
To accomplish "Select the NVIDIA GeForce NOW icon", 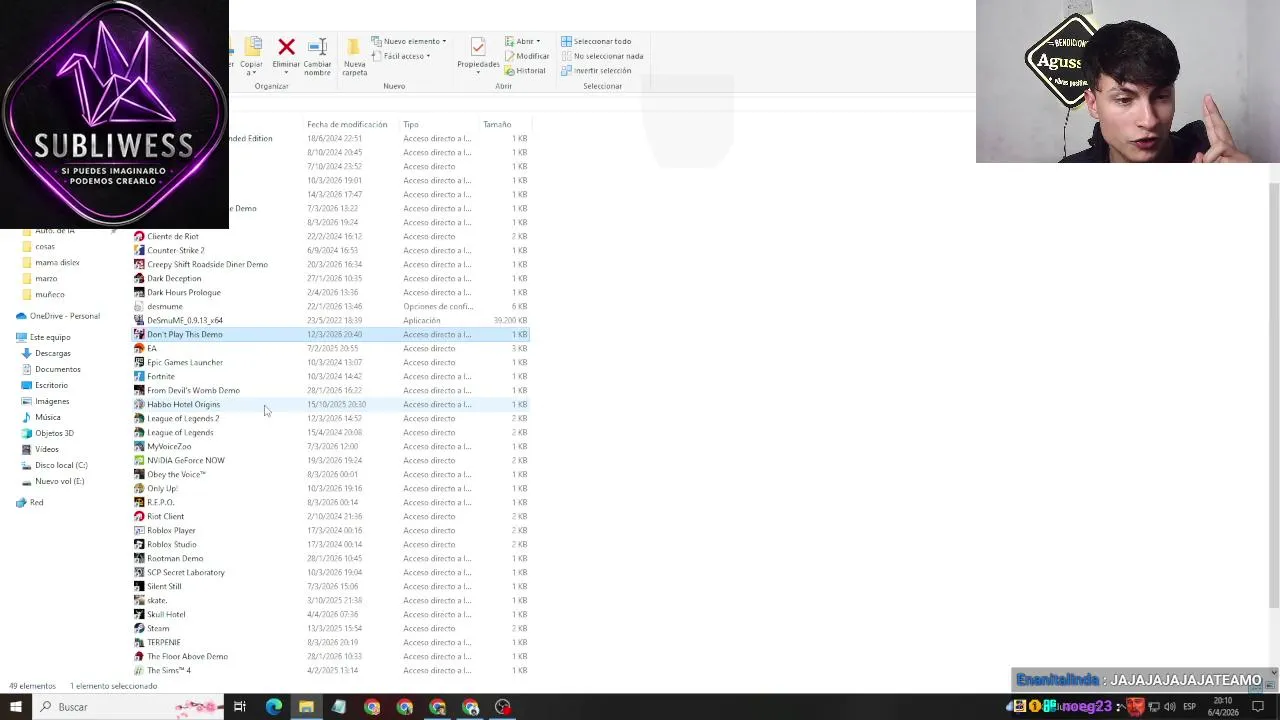I will [x=139, y=460].
